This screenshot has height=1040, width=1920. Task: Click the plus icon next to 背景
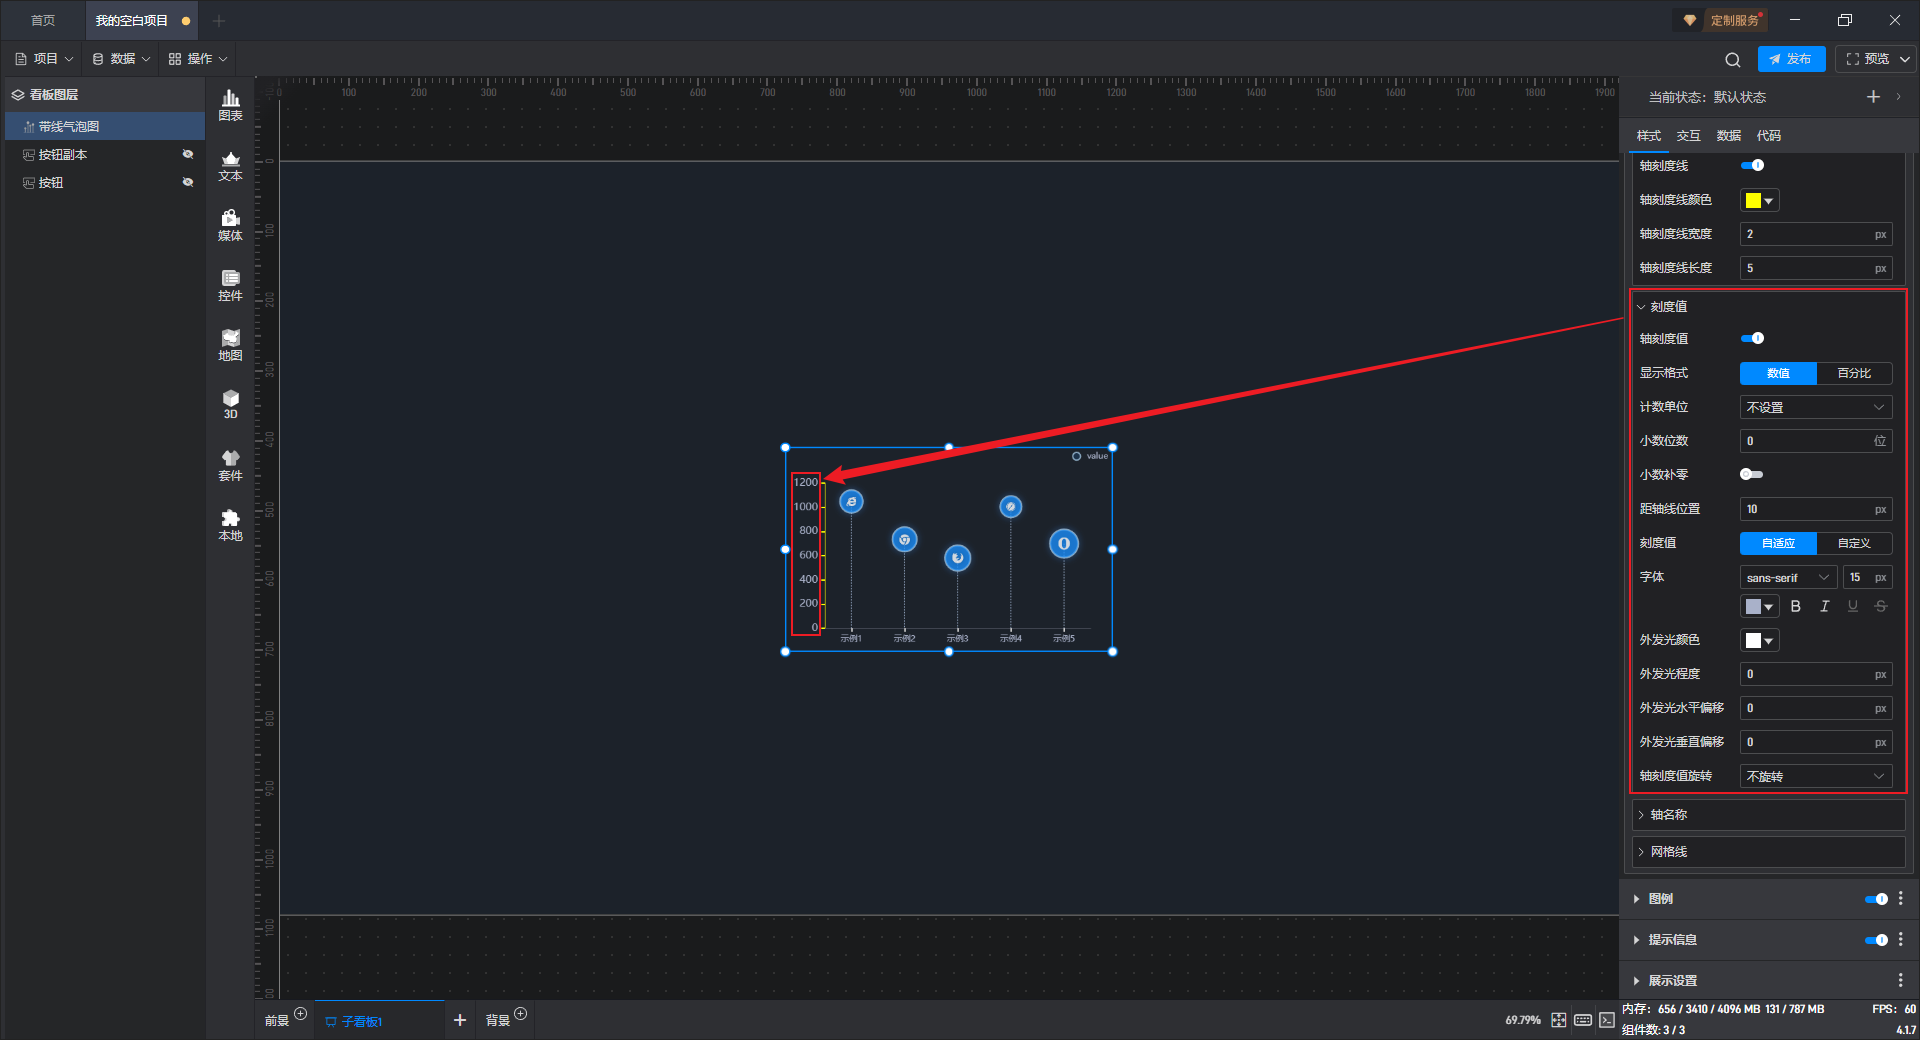tap(520, 1014)
